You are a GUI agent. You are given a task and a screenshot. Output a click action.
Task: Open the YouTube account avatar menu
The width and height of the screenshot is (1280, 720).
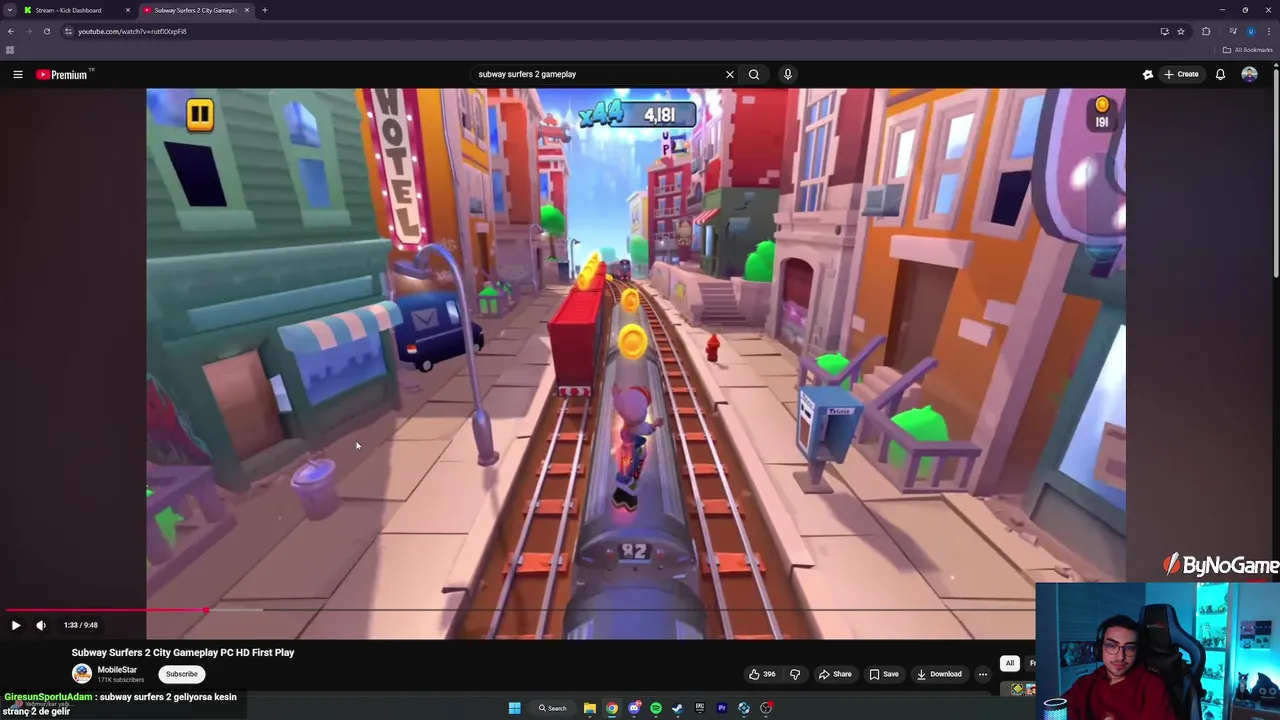click(1249, 74)
